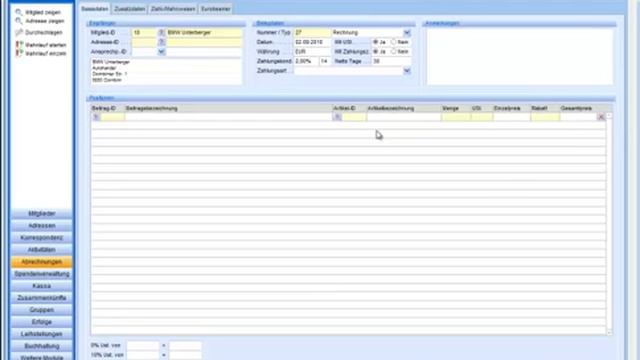
Task: Switch to the Zusatzdaten tab
Action: click(x=130, y=9)
